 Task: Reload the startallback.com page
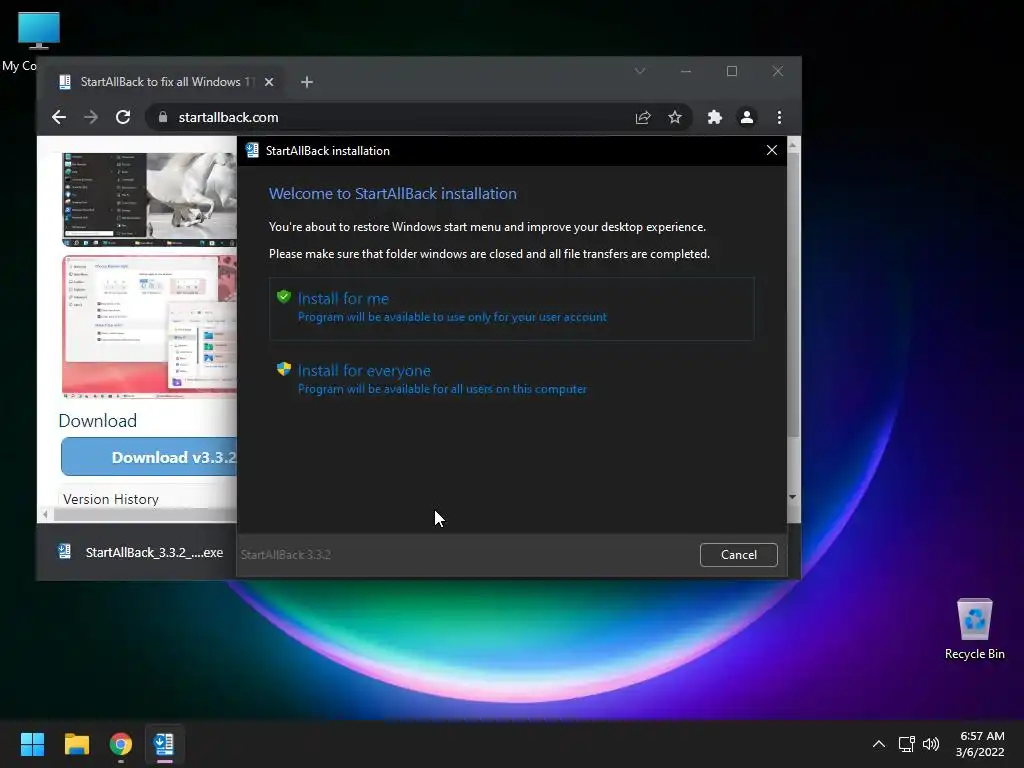123,117
